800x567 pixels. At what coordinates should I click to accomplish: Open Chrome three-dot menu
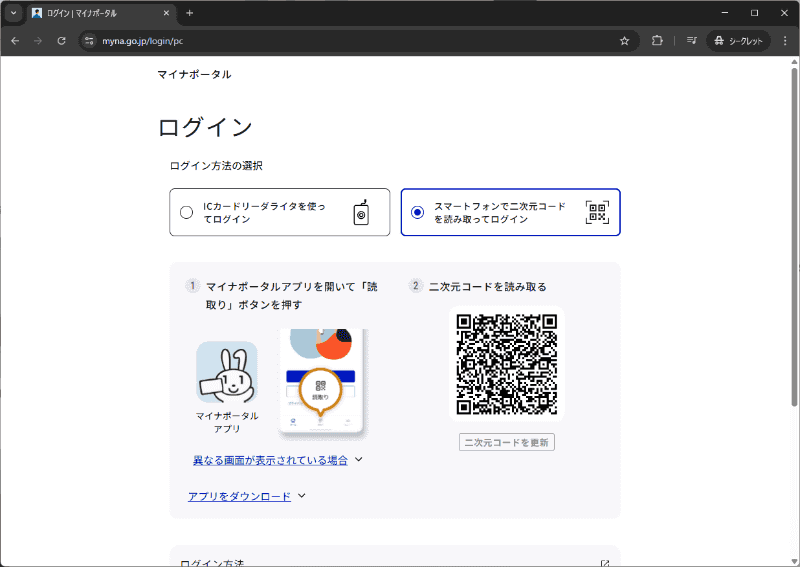tap(785, 41)
